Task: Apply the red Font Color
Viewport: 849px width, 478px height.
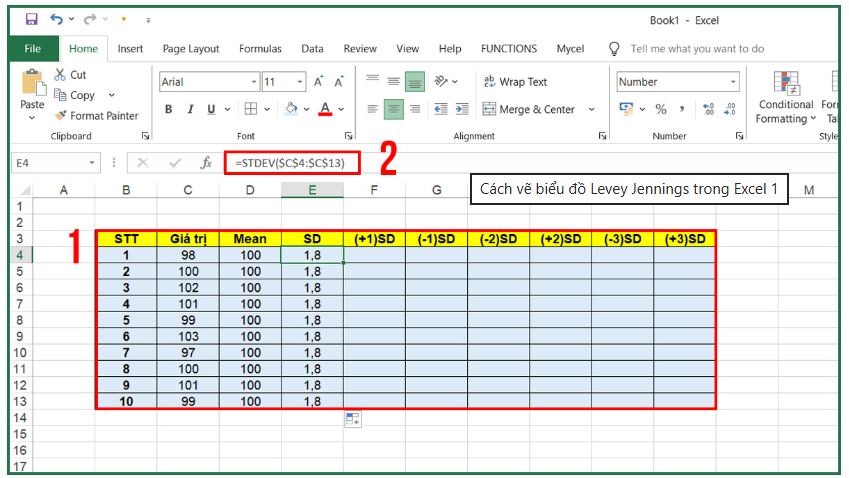Action: click(x=325, y=109)
